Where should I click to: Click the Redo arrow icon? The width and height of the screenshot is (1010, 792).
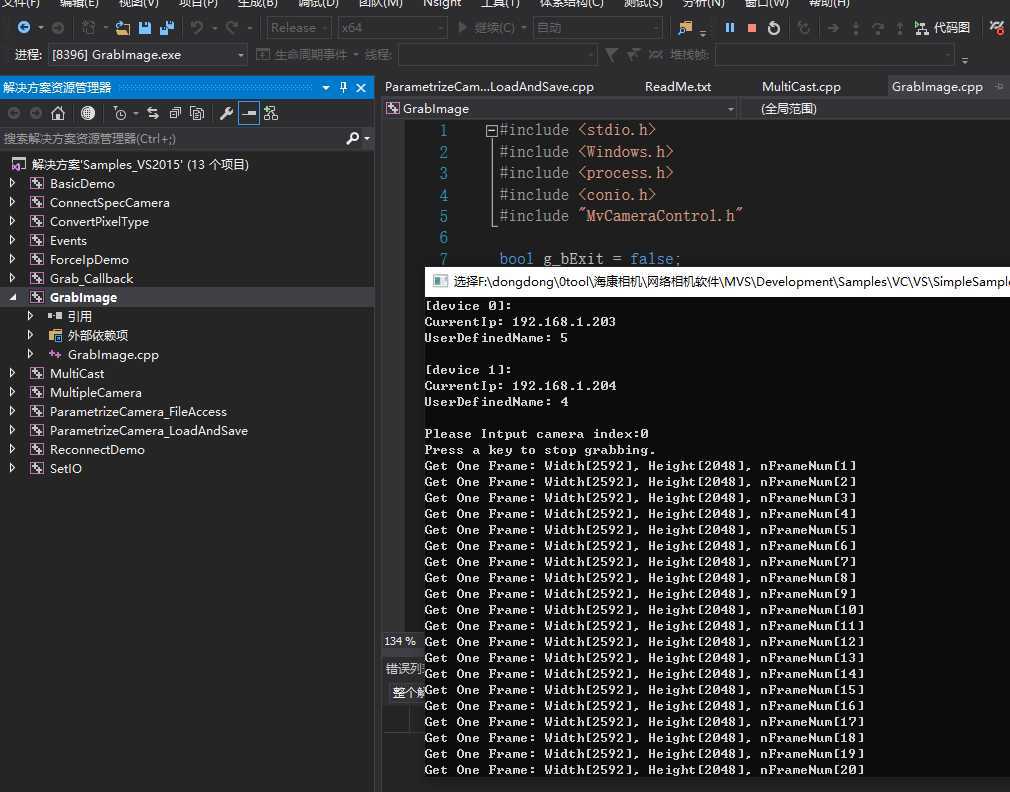coord(232,28)
